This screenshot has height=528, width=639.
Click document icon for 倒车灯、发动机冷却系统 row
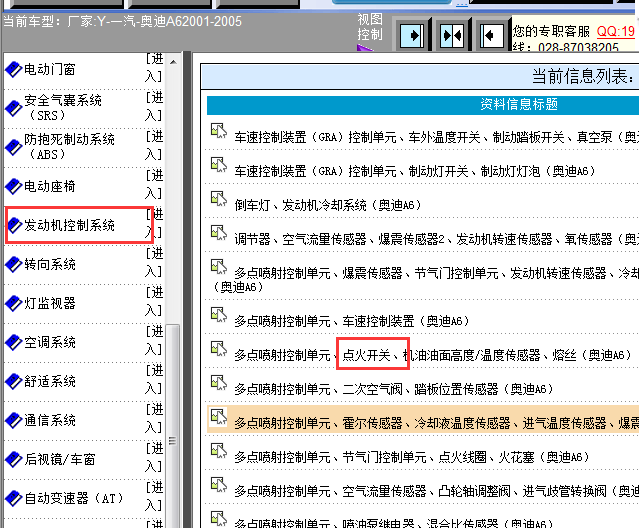(218, 198)
